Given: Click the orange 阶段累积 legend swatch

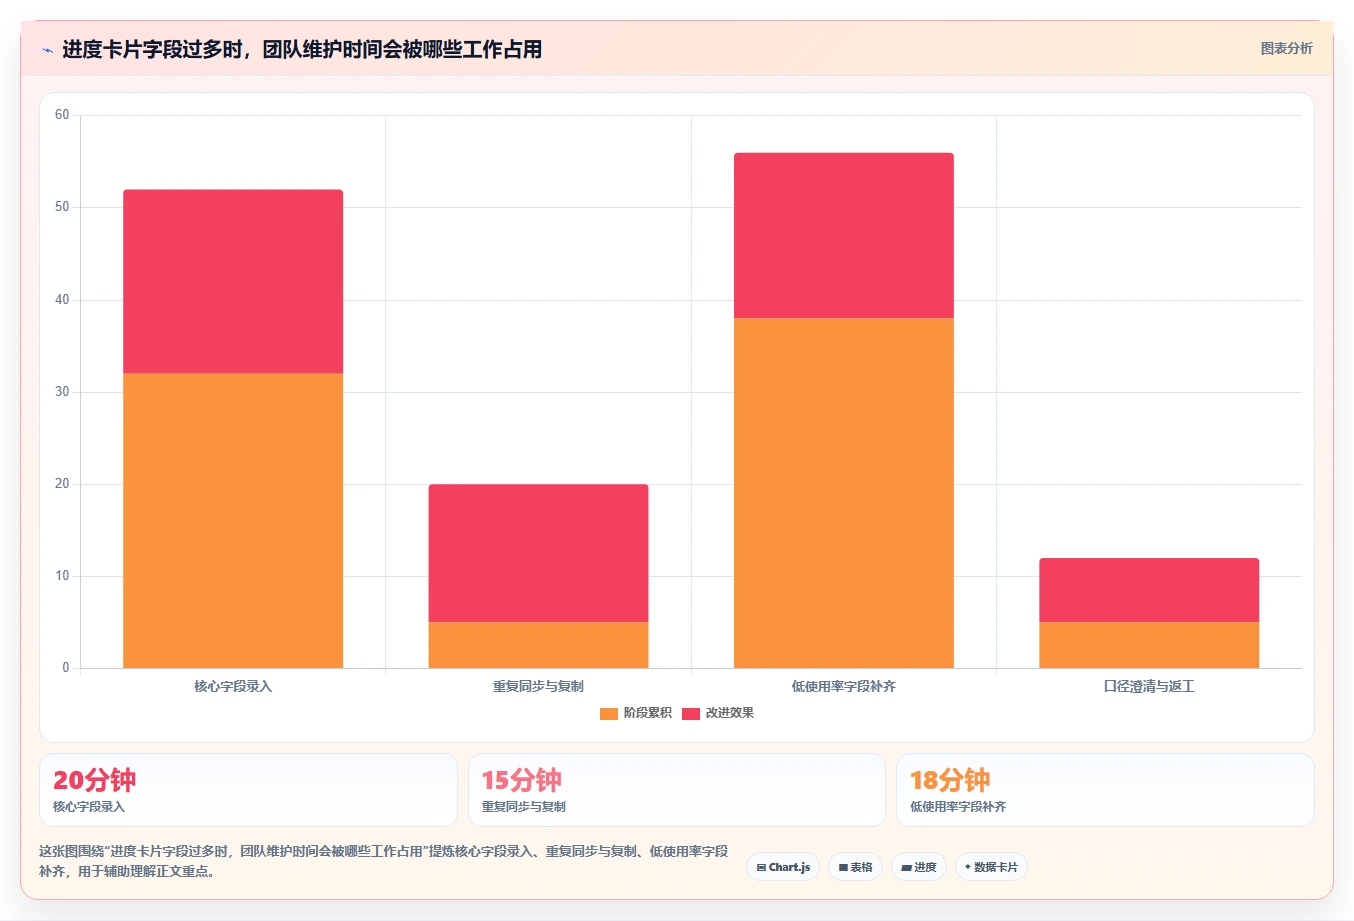Looking at the screenshot, I should click(x=609, y=713).
